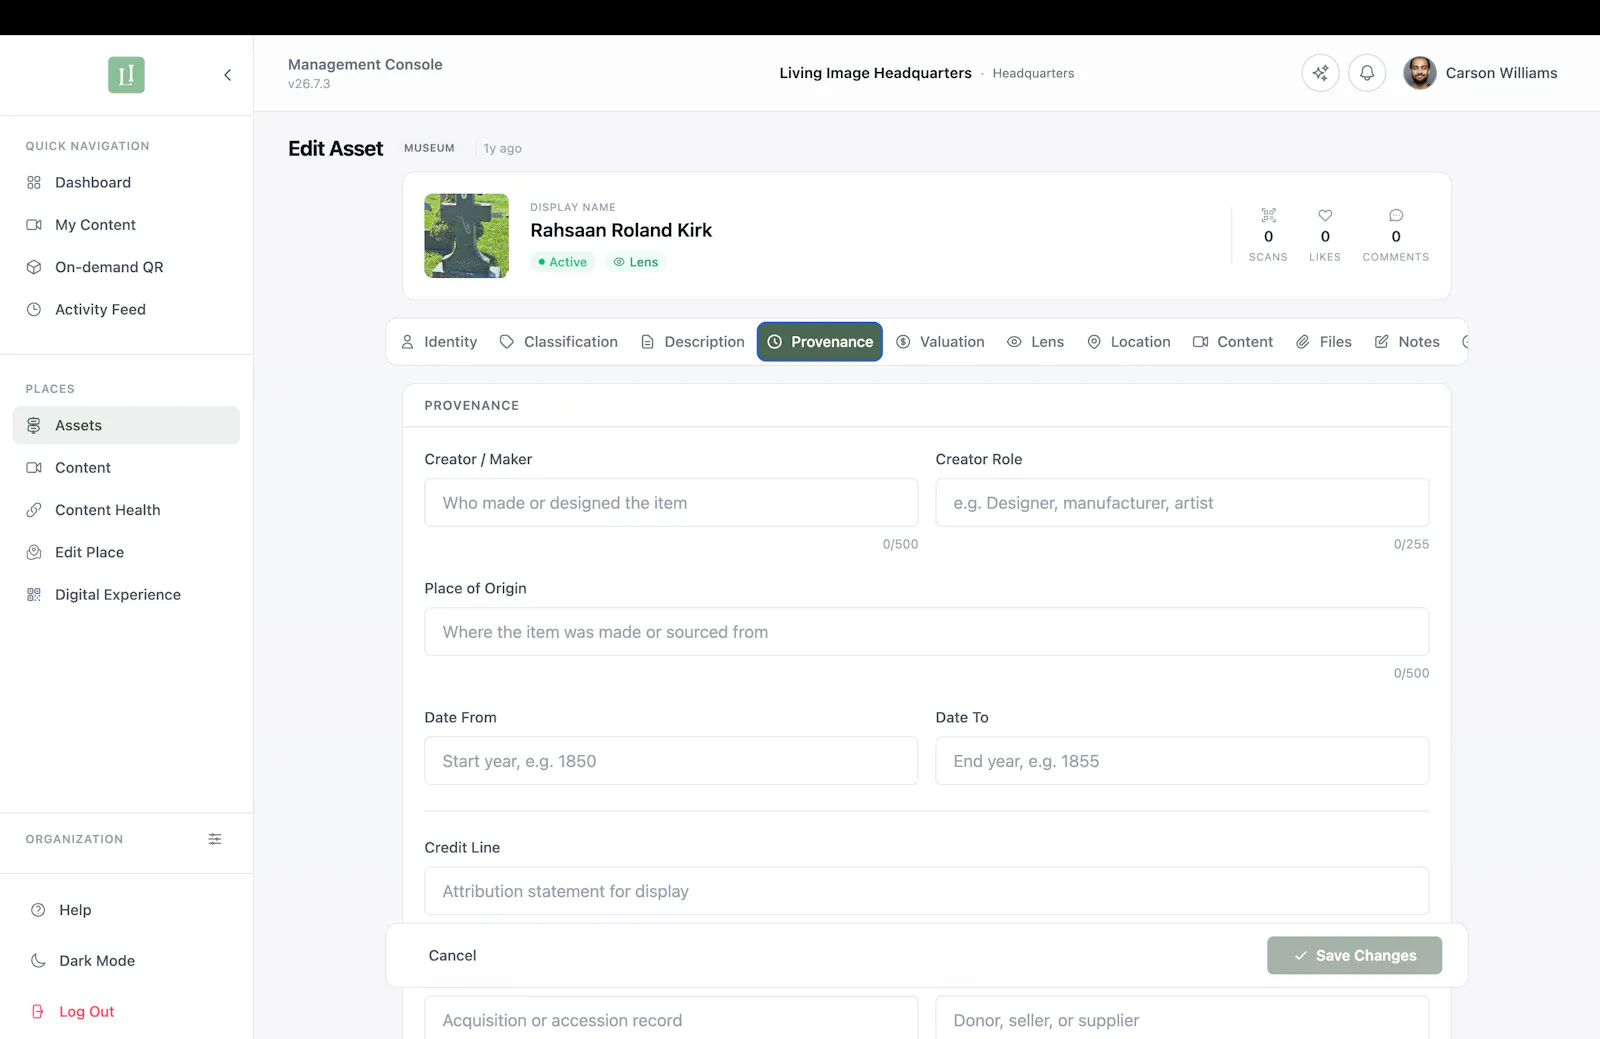Open the Content tab in asset editor

[1233, 342]
